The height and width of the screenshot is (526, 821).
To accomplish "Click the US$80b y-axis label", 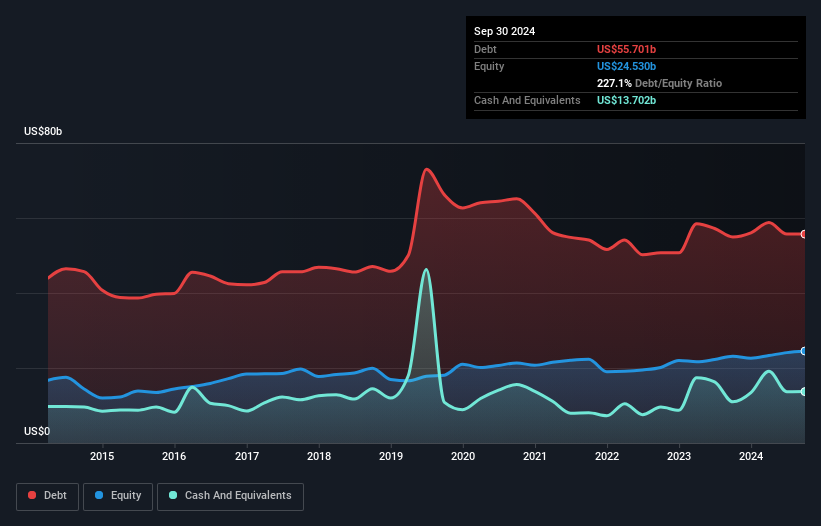I will (x=43, y=131).
